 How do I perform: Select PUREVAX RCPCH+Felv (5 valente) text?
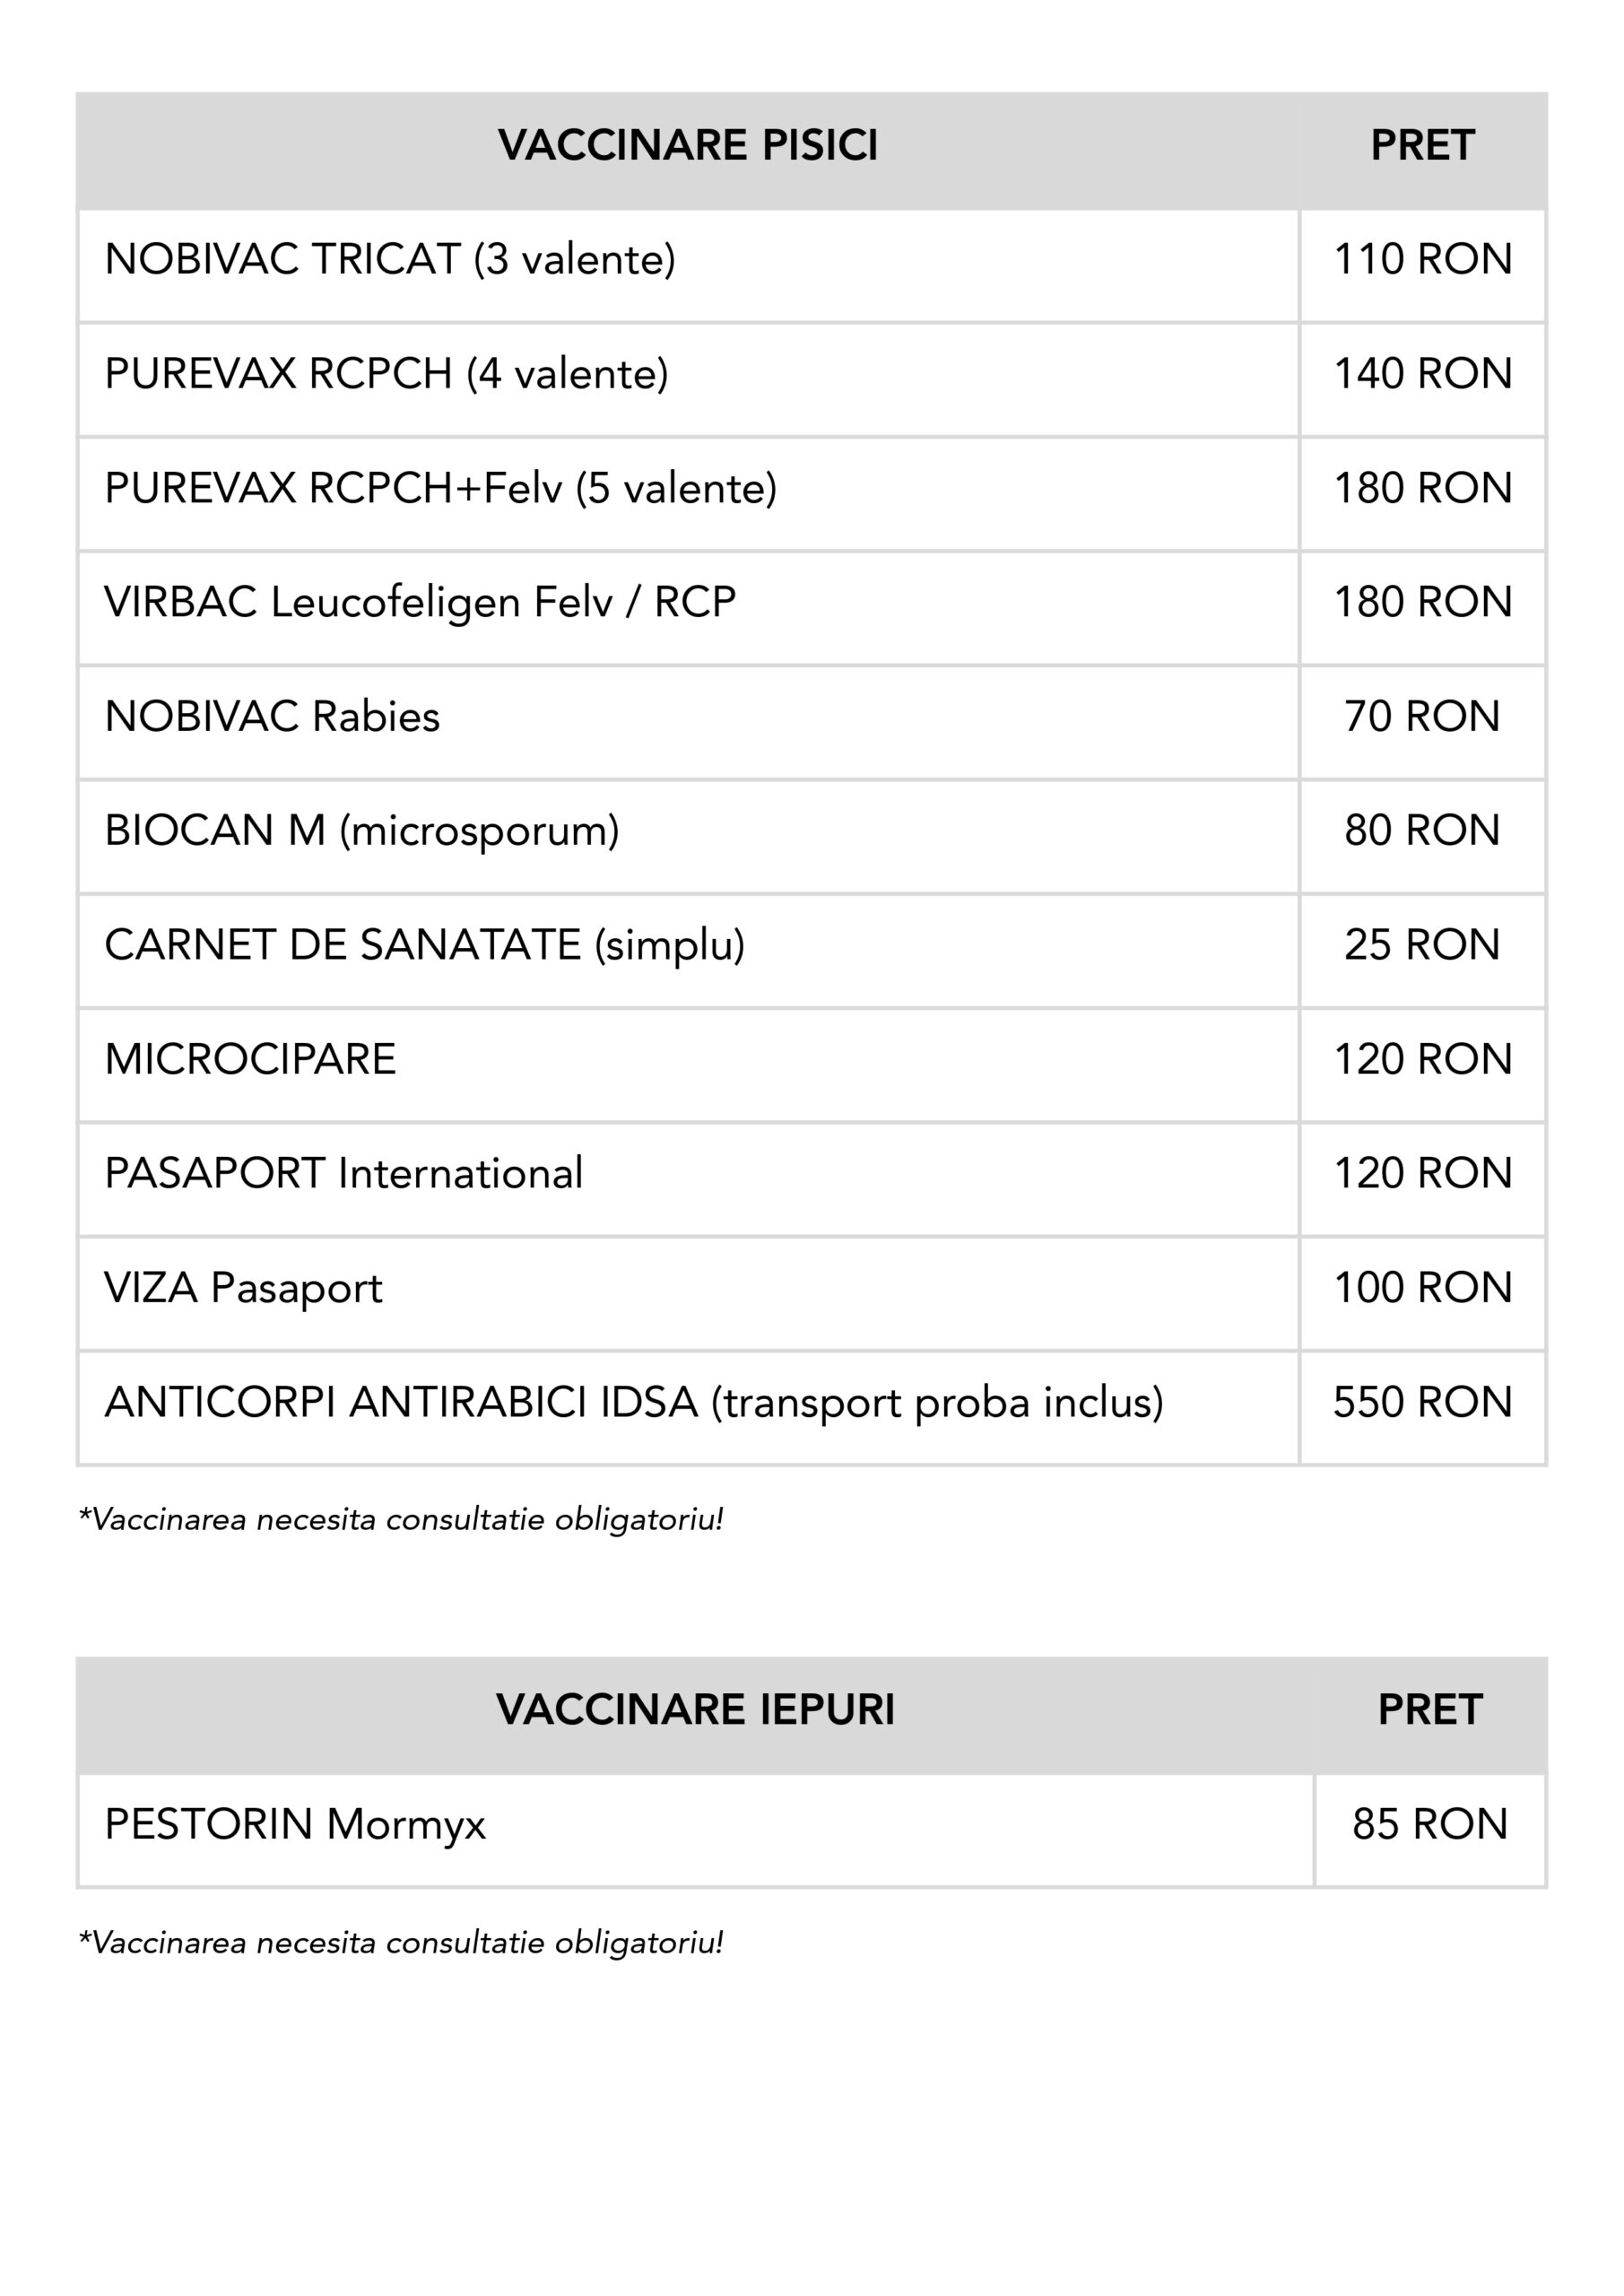(x=440, y=489)
